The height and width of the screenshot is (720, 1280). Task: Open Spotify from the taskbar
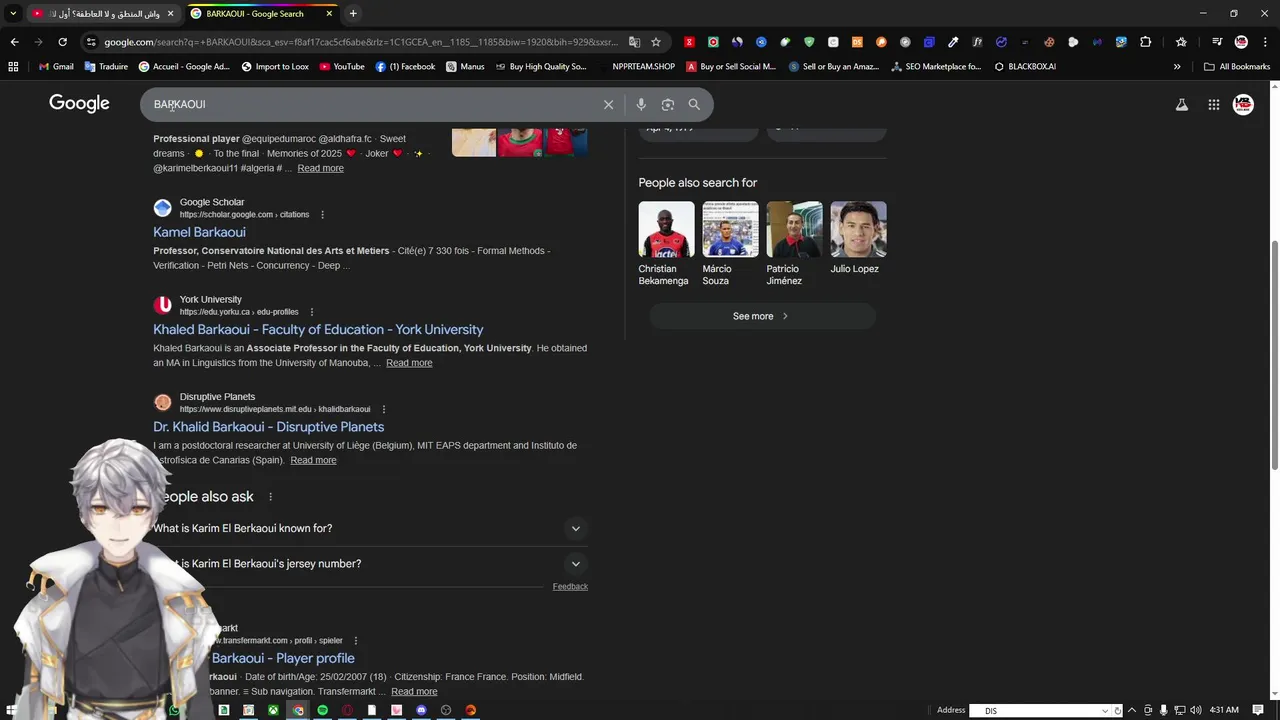click(x=322, y=710)
